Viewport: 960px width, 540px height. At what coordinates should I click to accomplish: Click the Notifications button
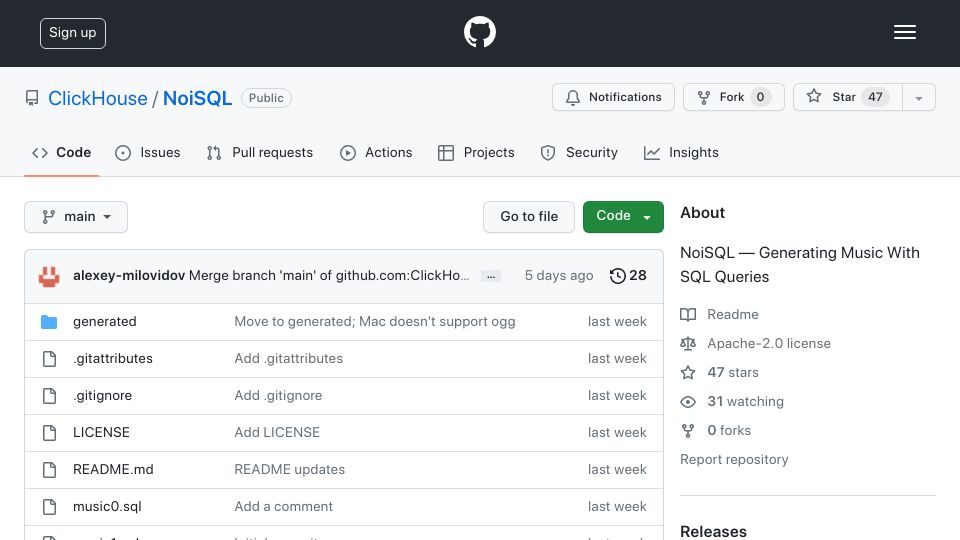pyautogui.click(x=613, y=97)
